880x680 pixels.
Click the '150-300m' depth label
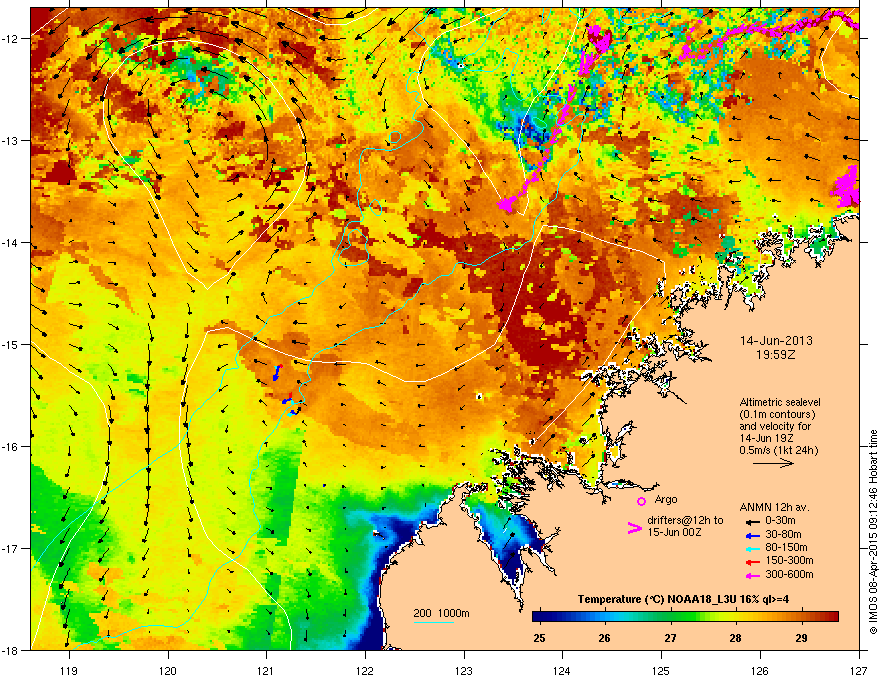[x=789, y=560]
